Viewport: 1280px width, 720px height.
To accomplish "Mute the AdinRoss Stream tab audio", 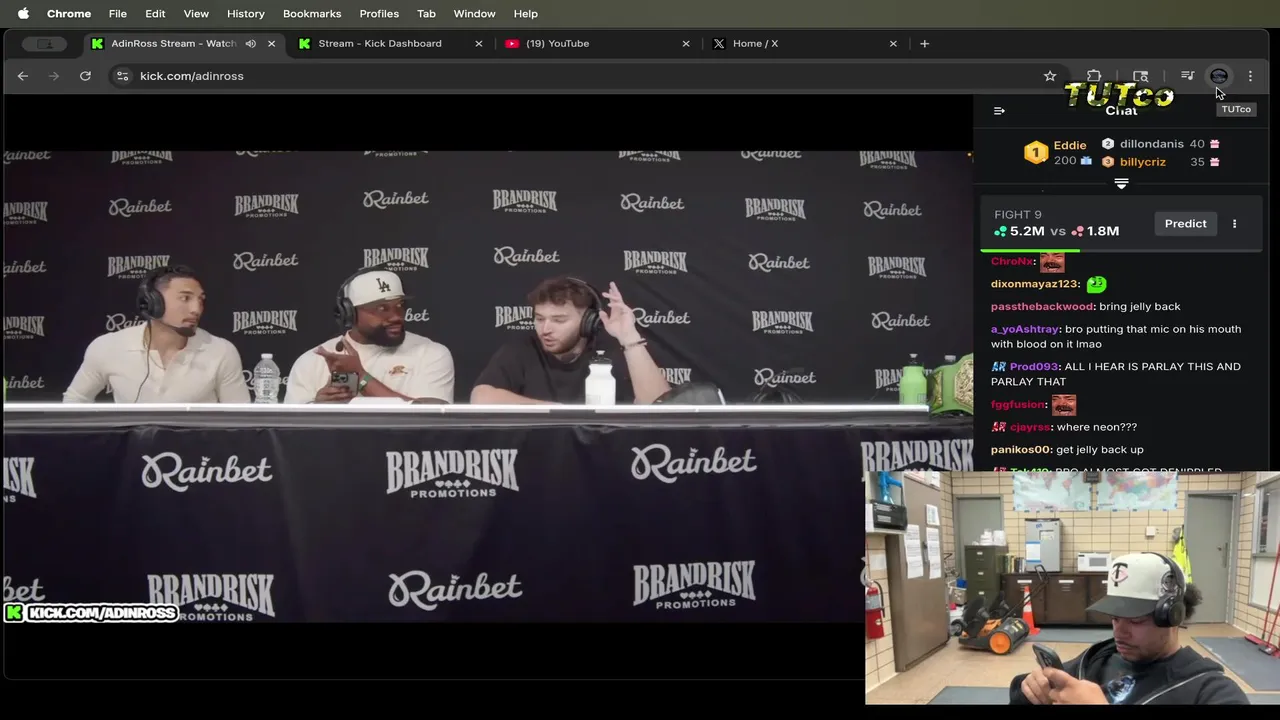I will point(251,44).
